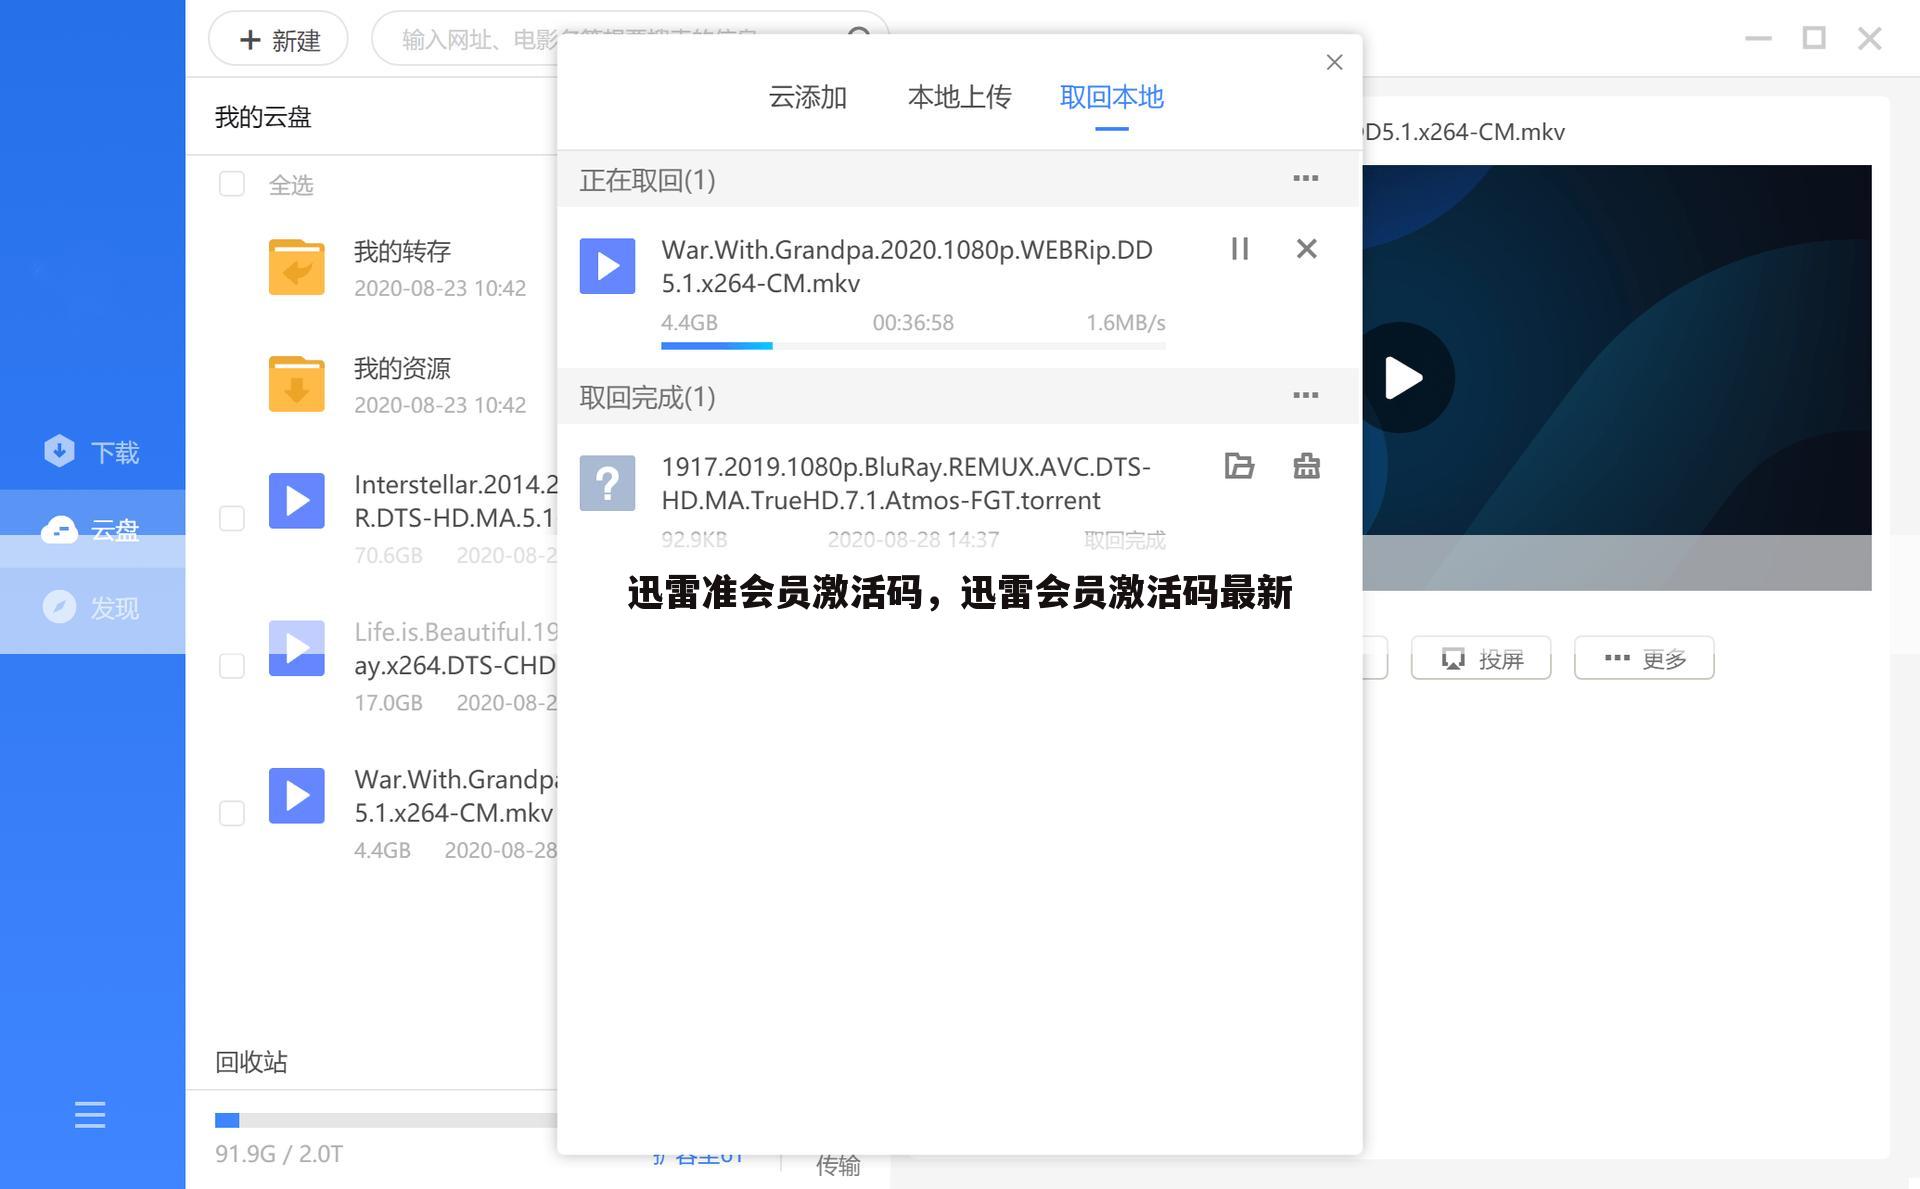Open the 下载 download sidebar section
The height and width of the screenshot is (1189, 1920).
(x=92, y=452)
